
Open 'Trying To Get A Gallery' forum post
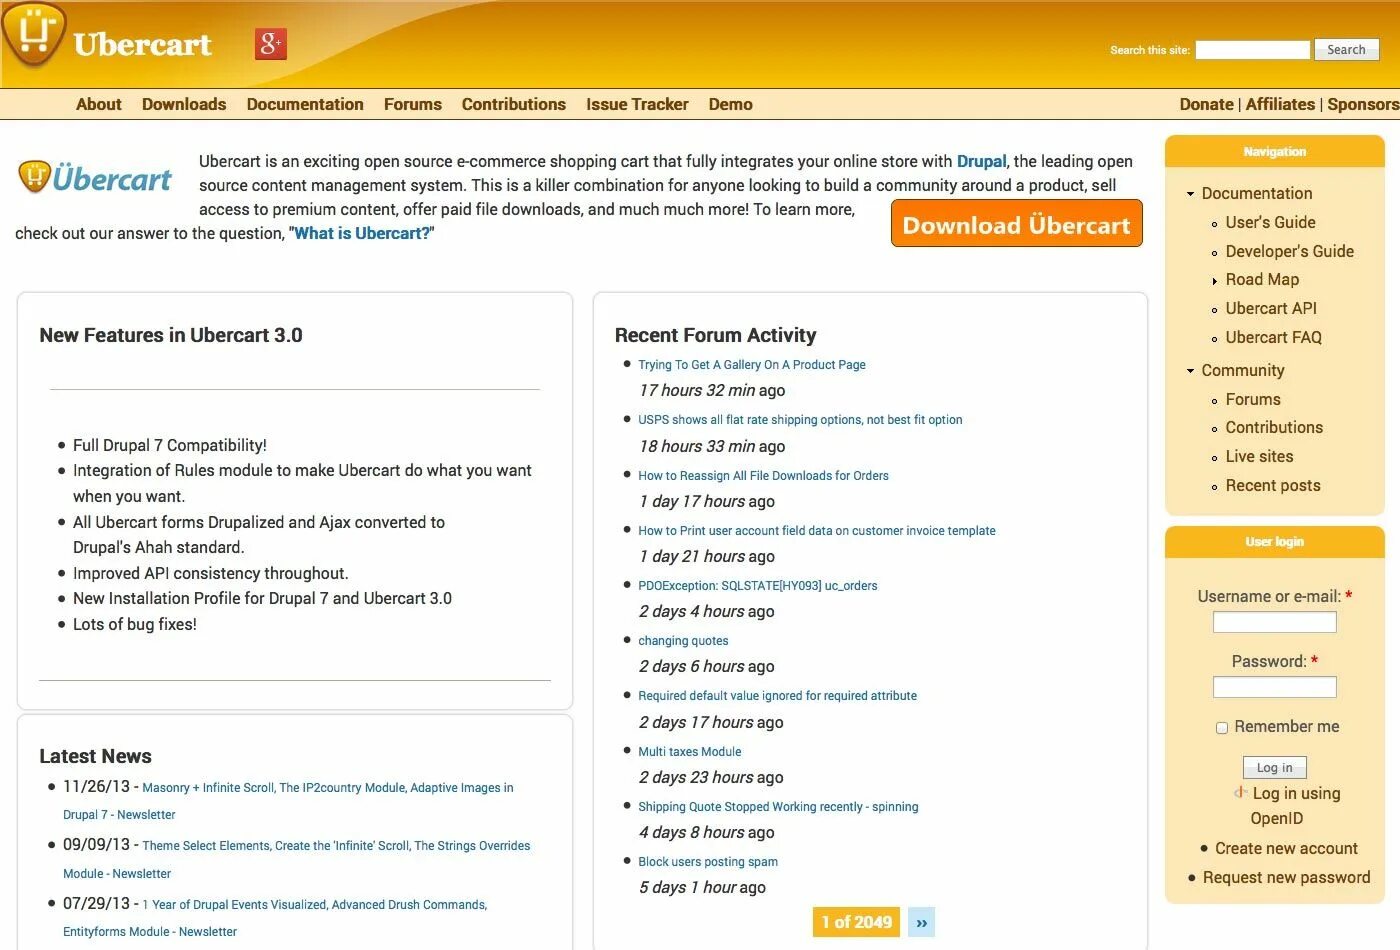pyautogui.click(x=752, y=365)
